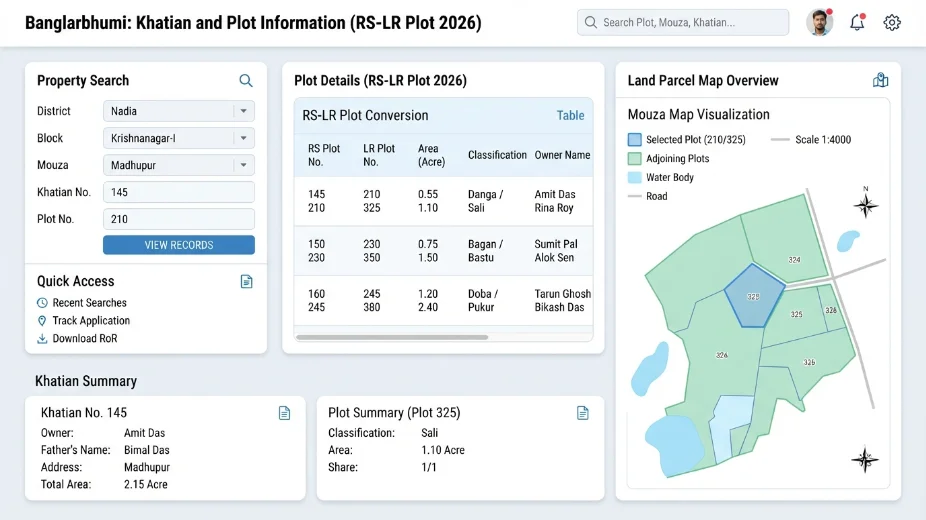Click the Land Parcel Map overview icon
The image size is (926, 520).
[880, 80]
